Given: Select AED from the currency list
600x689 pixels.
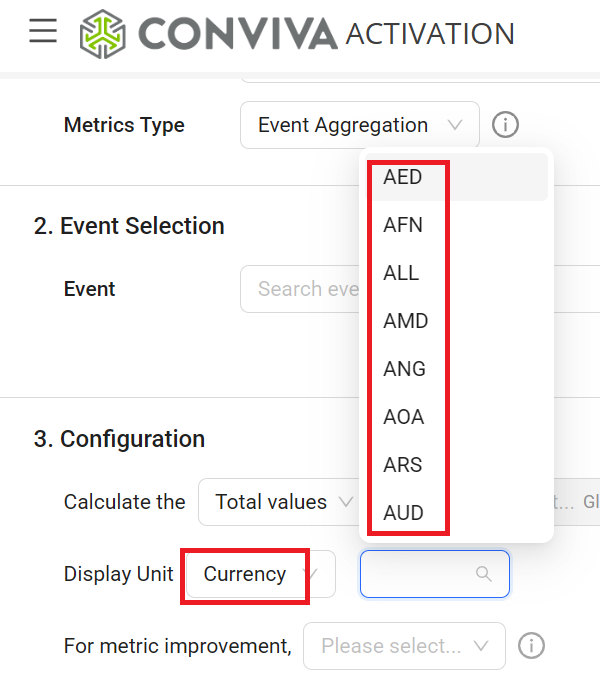Looking at the screenshot, I should [x=403, y=177].
